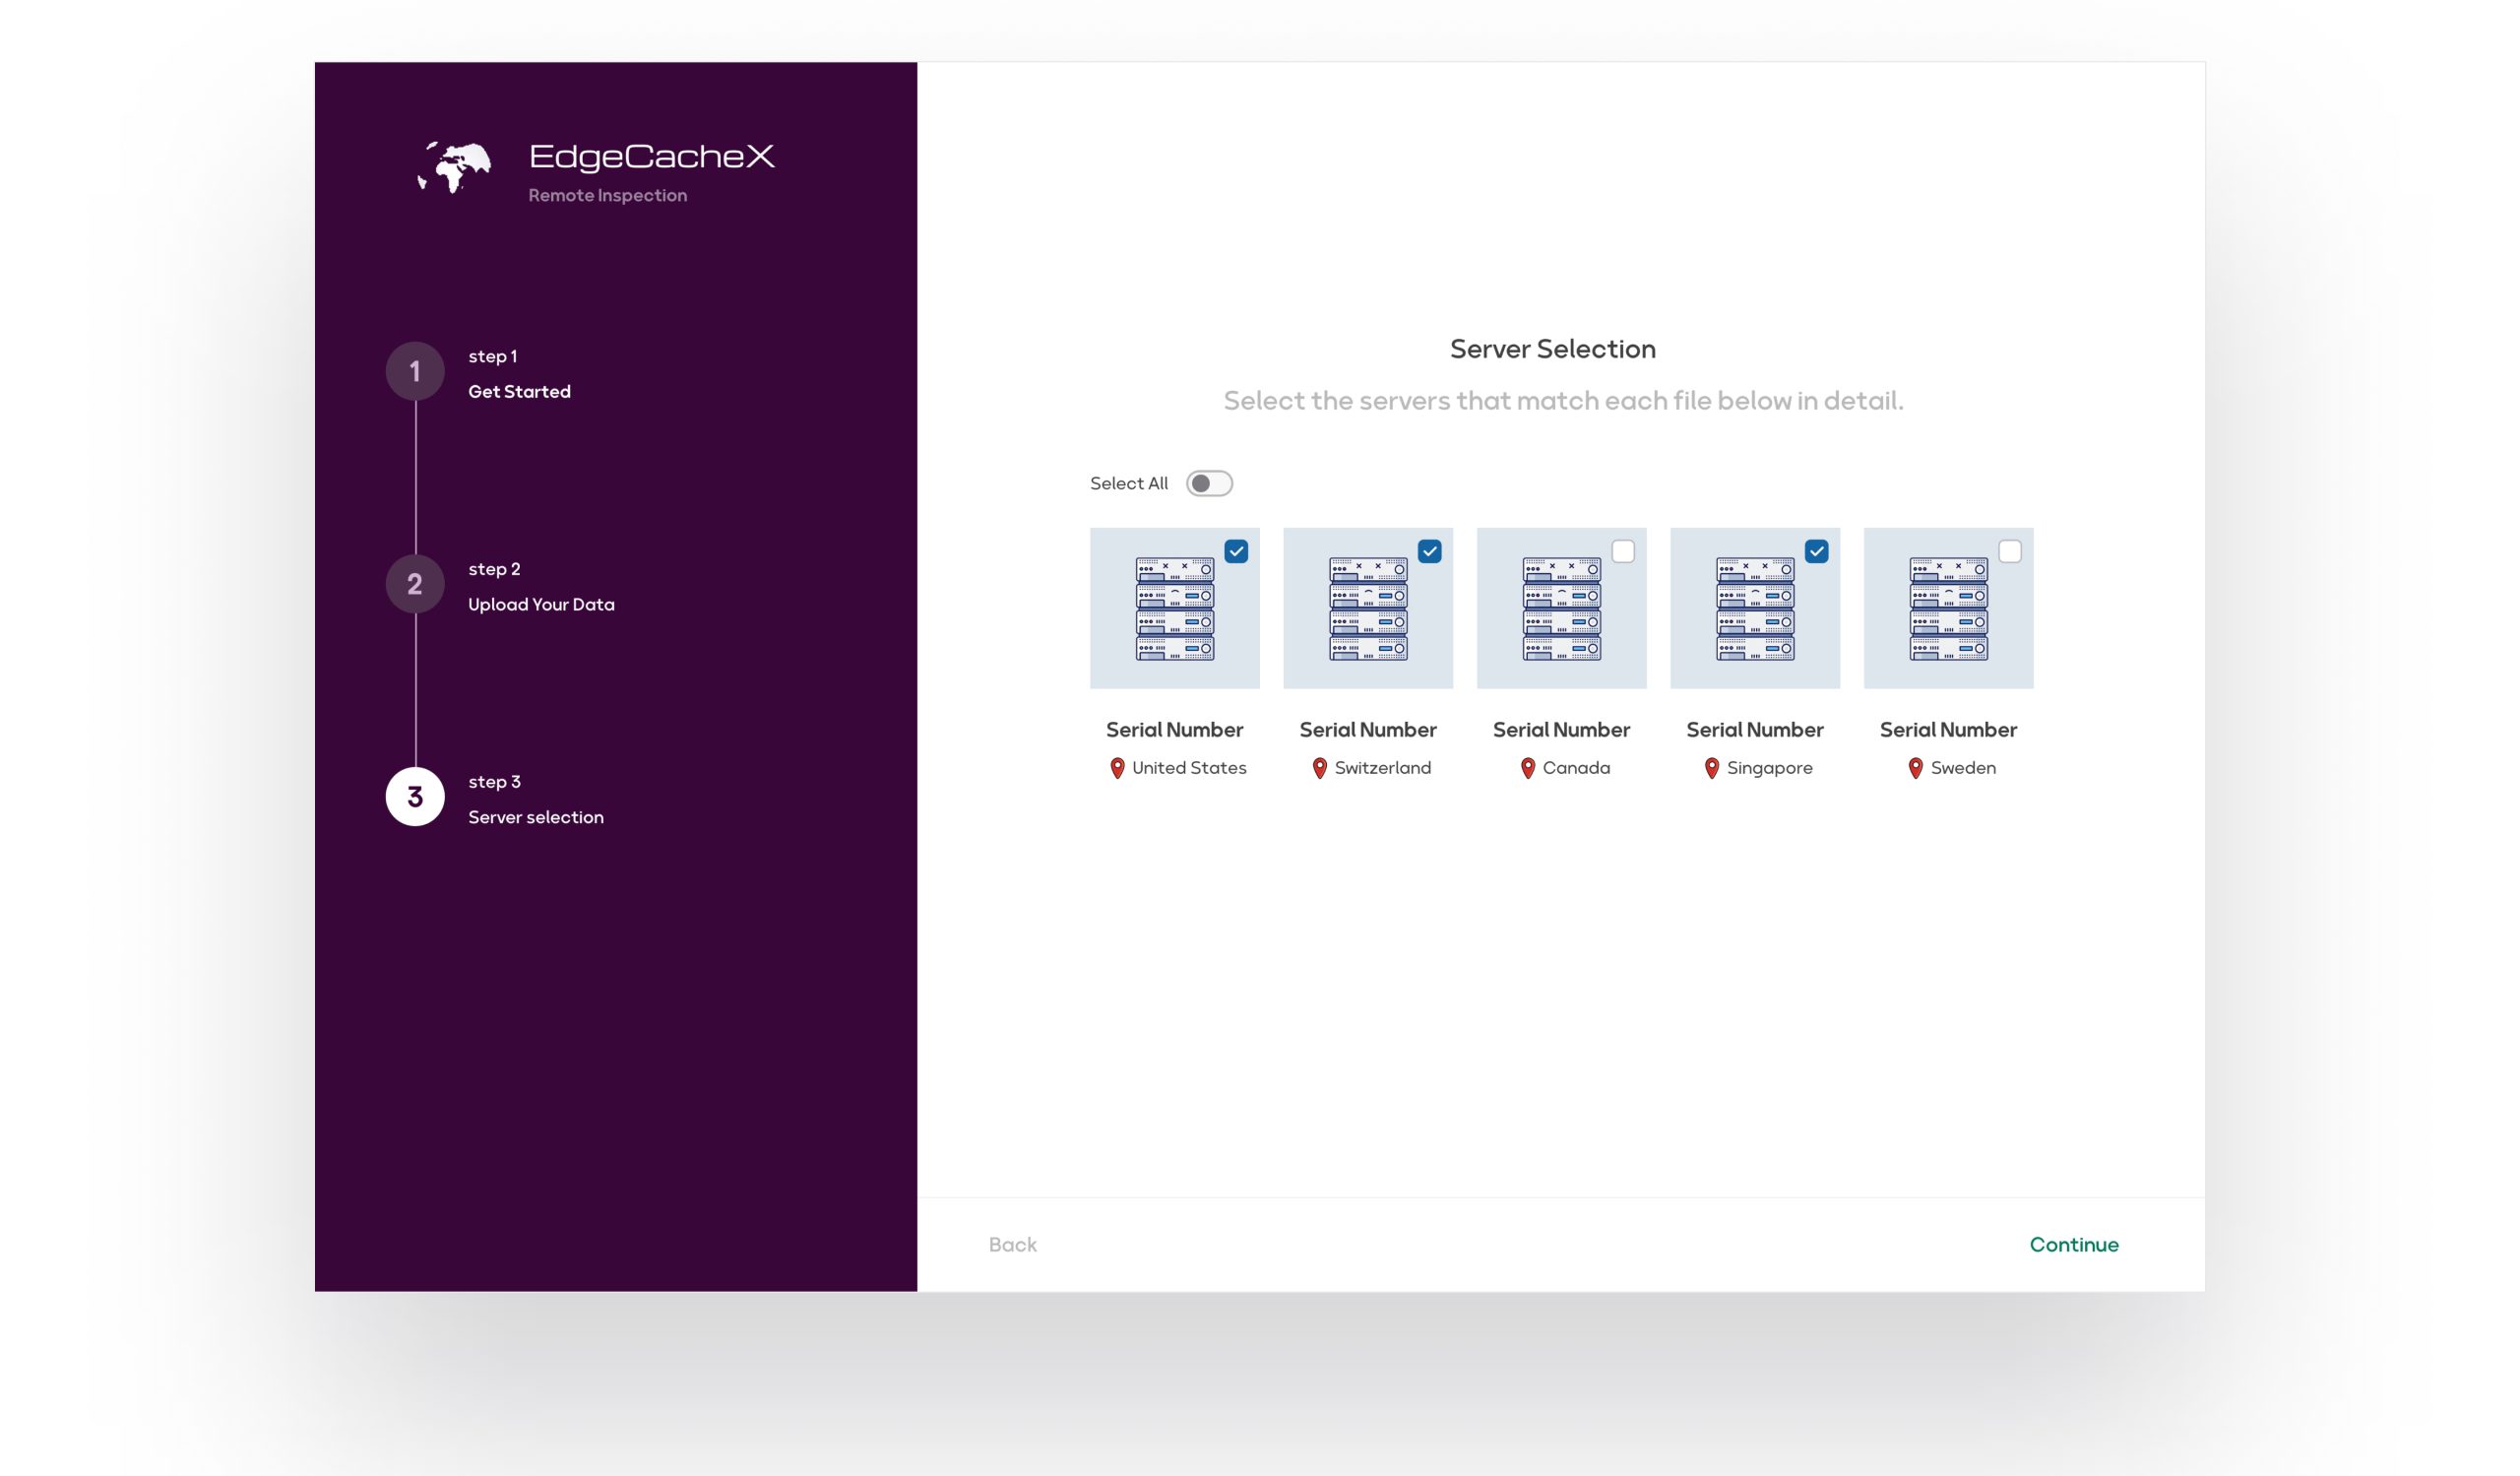
Task: Click the Back button
Action: click(x=1012, y=1244)
